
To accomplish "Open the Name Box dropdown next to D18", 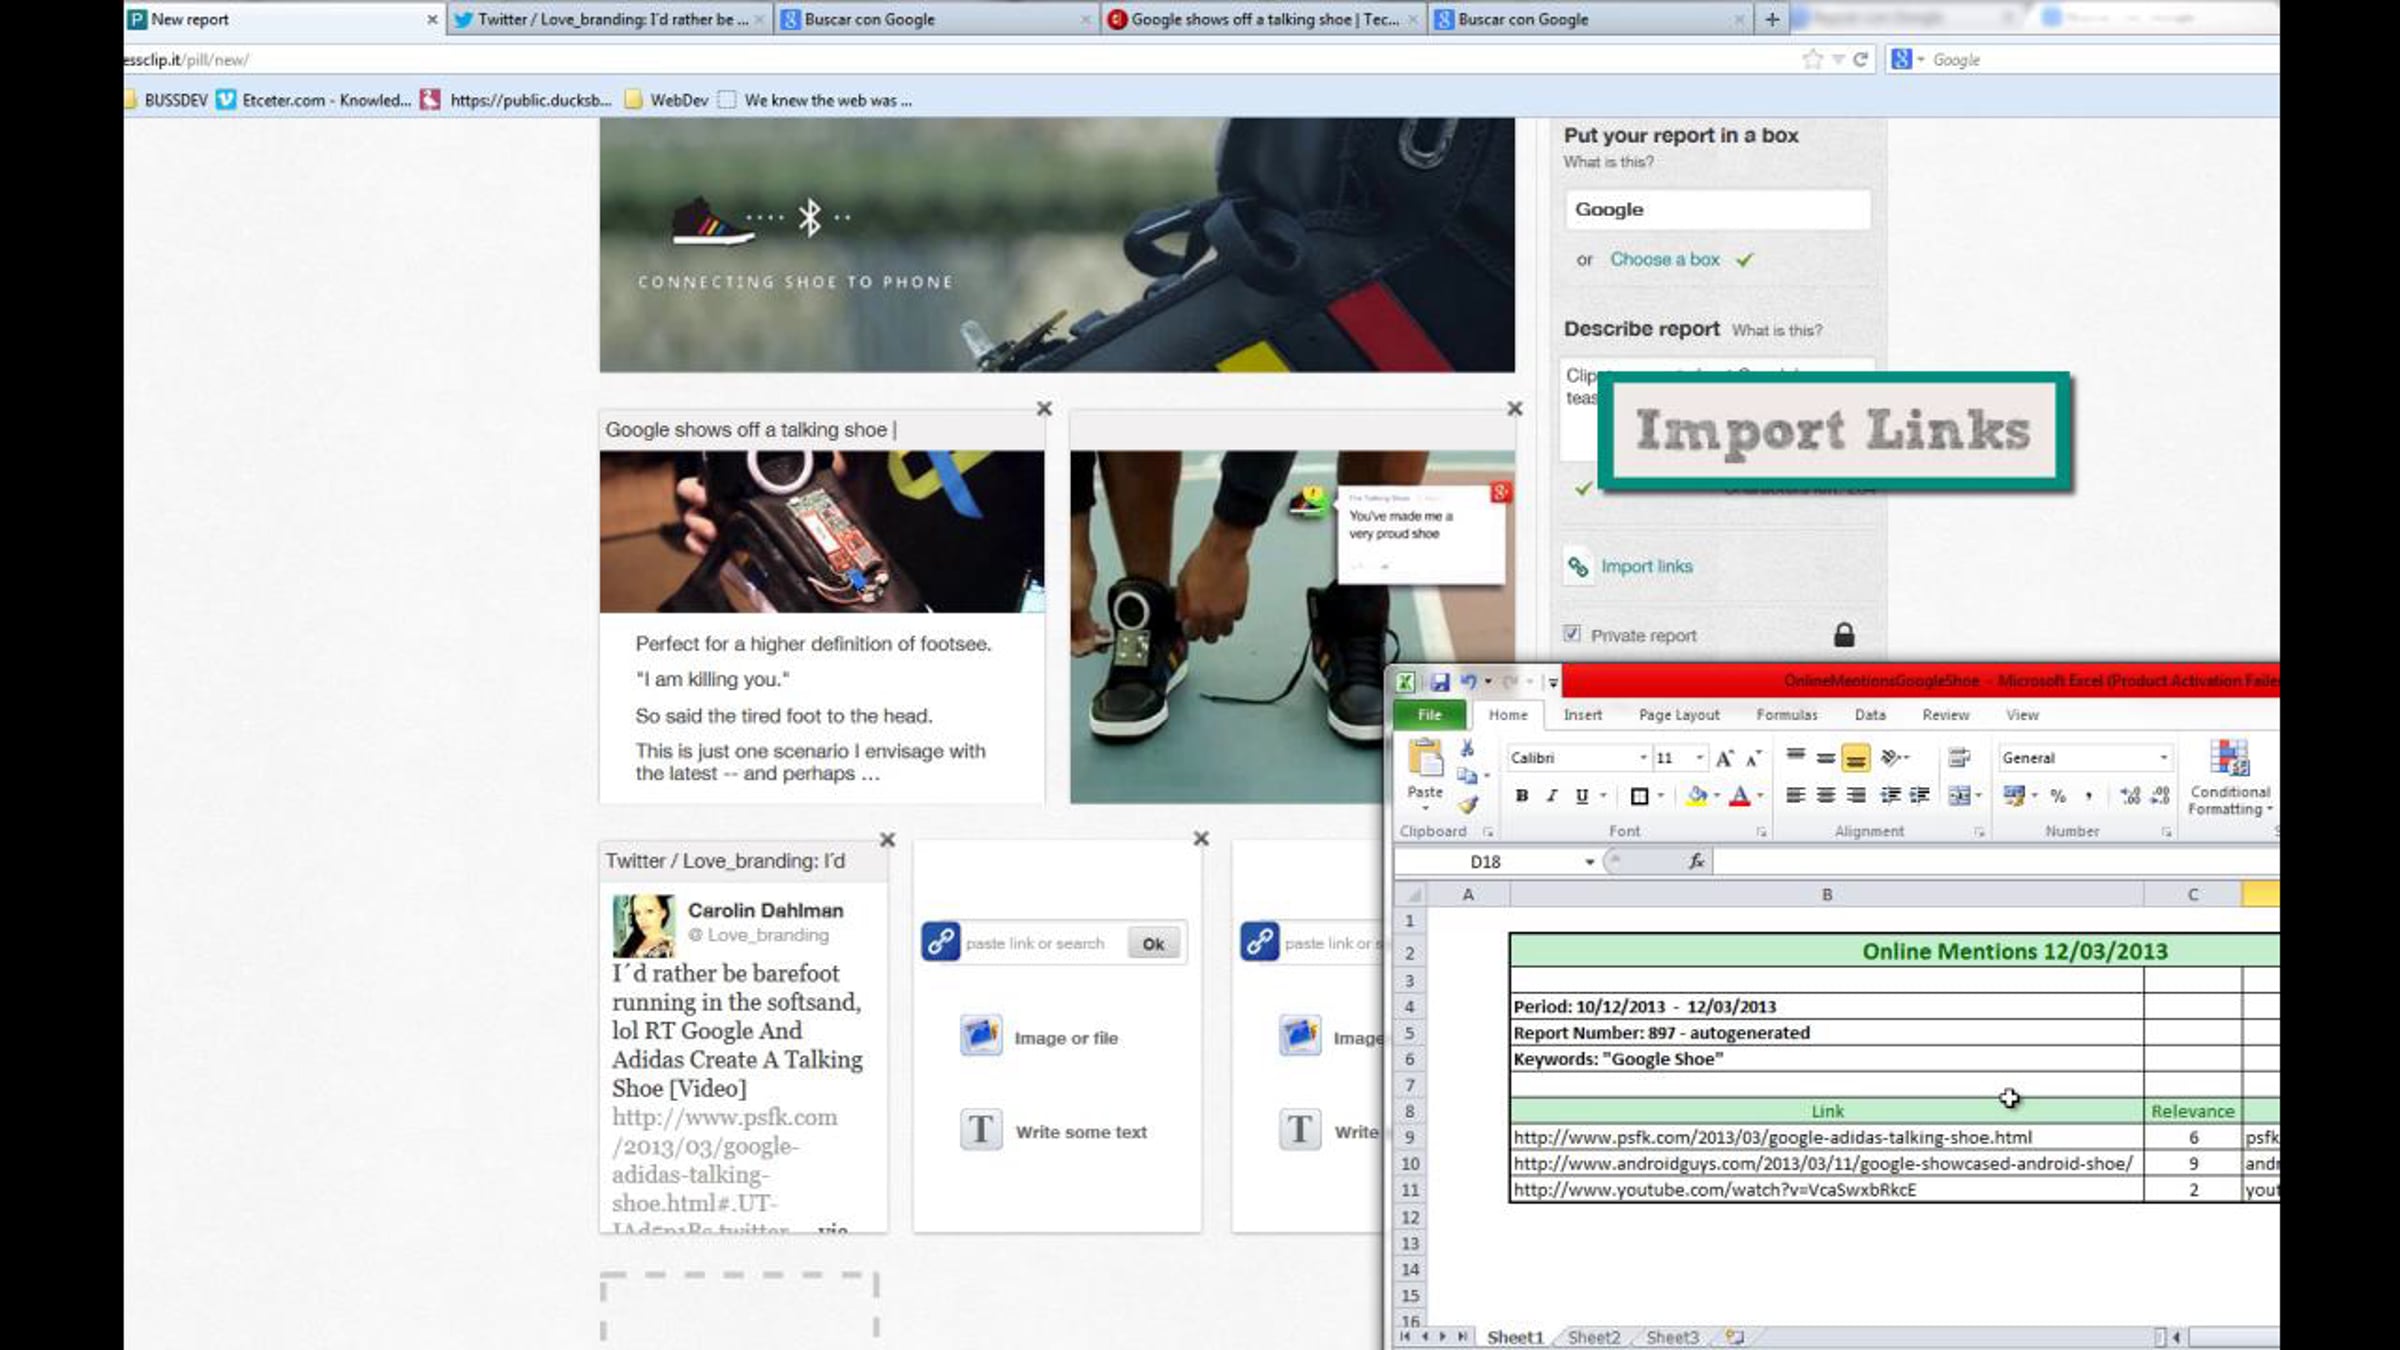I will (1589, 862).
